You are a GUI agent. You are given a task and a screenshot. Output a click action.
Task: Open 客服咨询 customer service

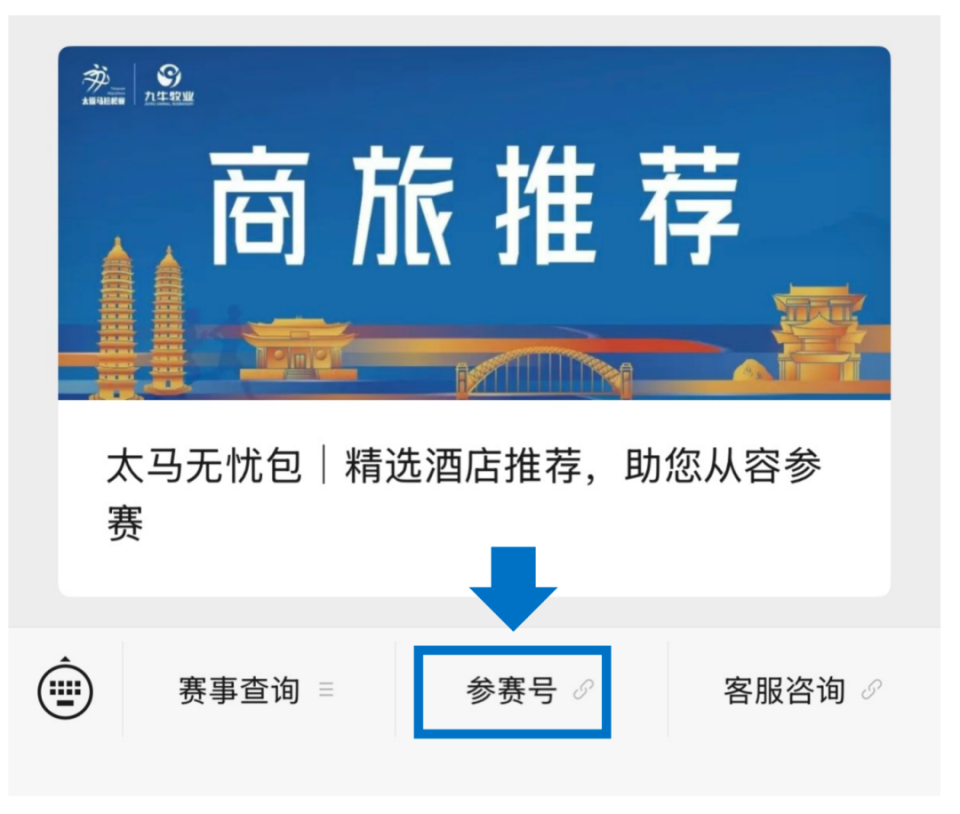point(802,690)
